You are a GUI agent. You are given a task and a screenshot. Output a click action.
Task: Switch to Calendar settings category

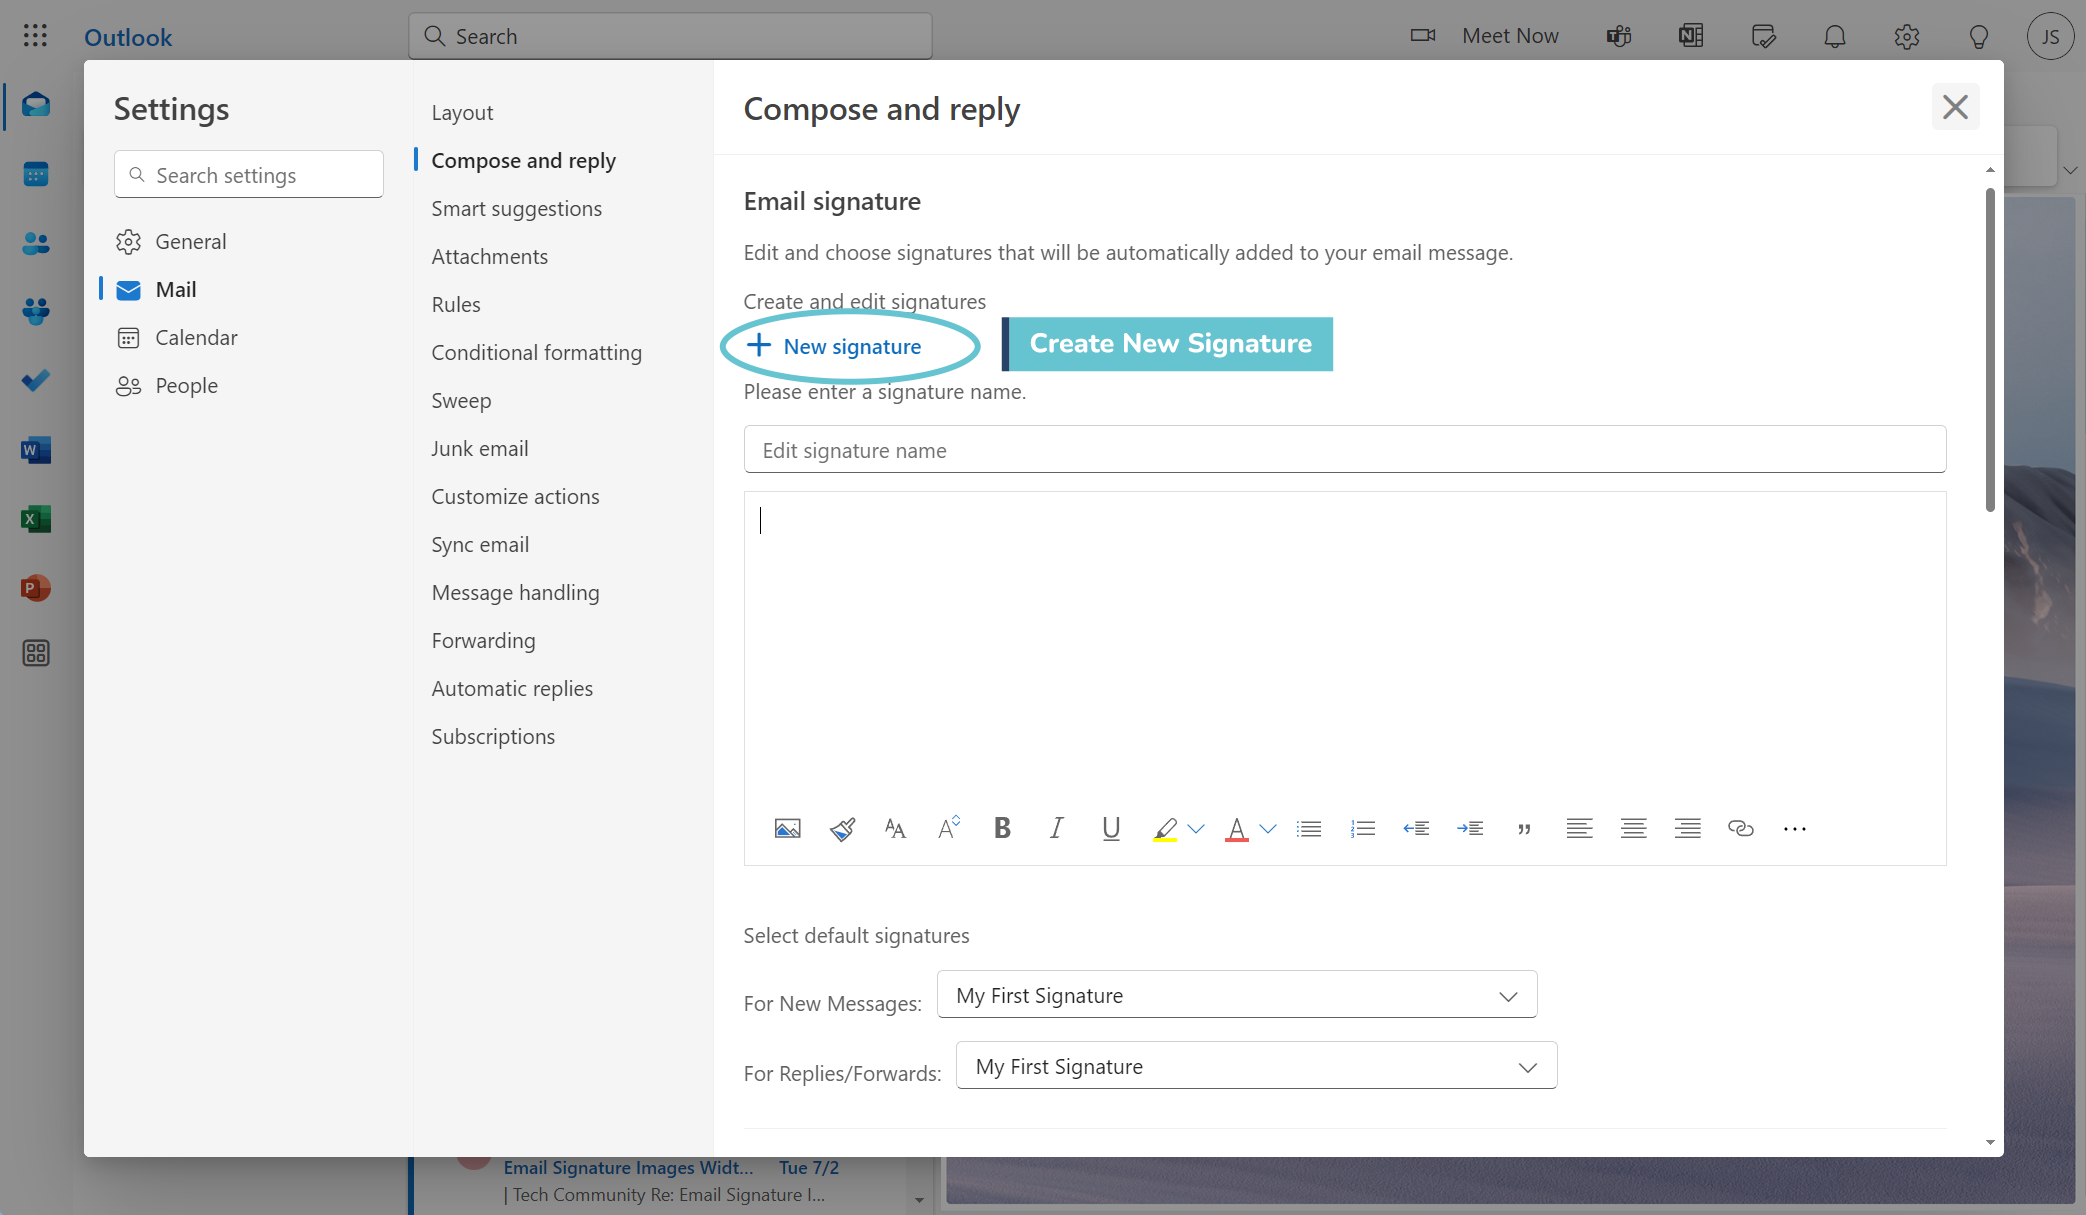pyautogui.click(x=197, y=337)
